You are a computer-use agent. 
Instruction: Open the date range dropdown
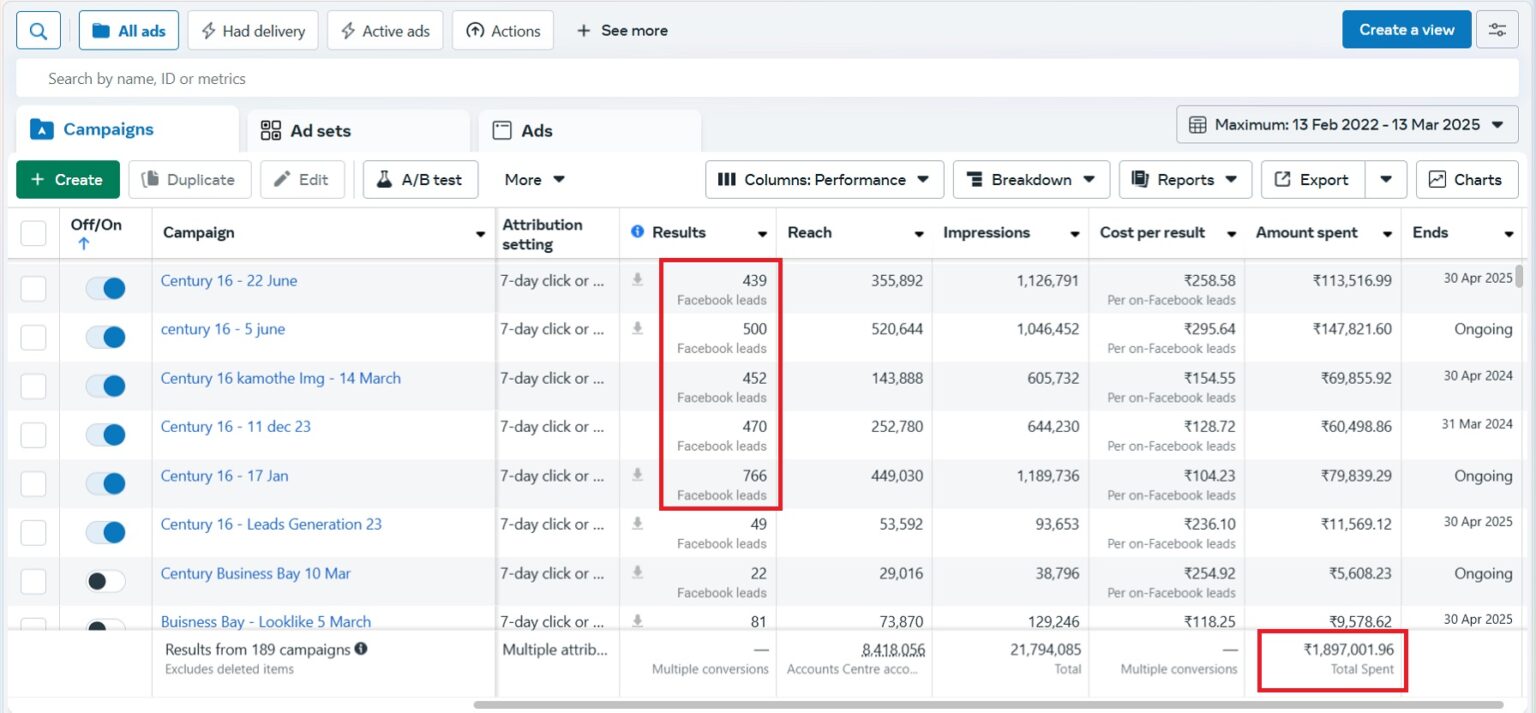point(1347,125)
